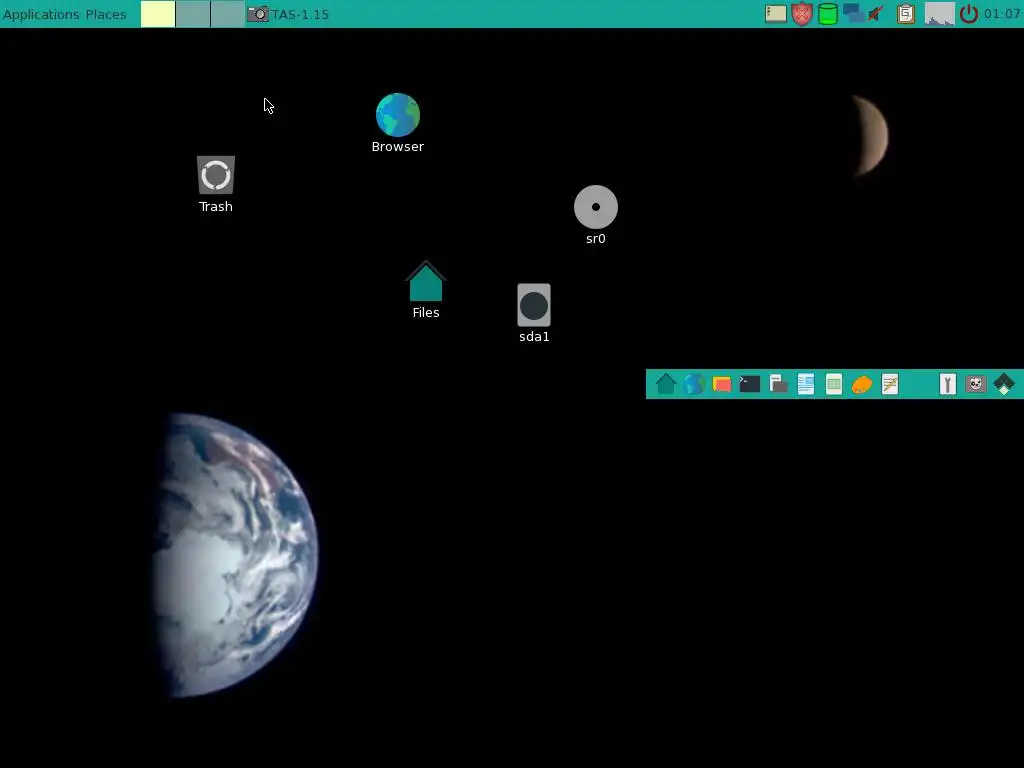Screen dimensions: 1024x768
Task: Open the Browser desktop icon
Action: 398,123
